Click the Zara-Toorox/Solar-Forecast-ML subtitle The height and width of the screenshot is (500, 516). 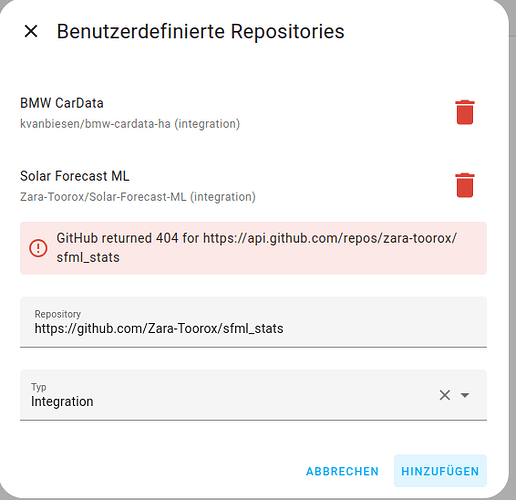tap(138, 197)
